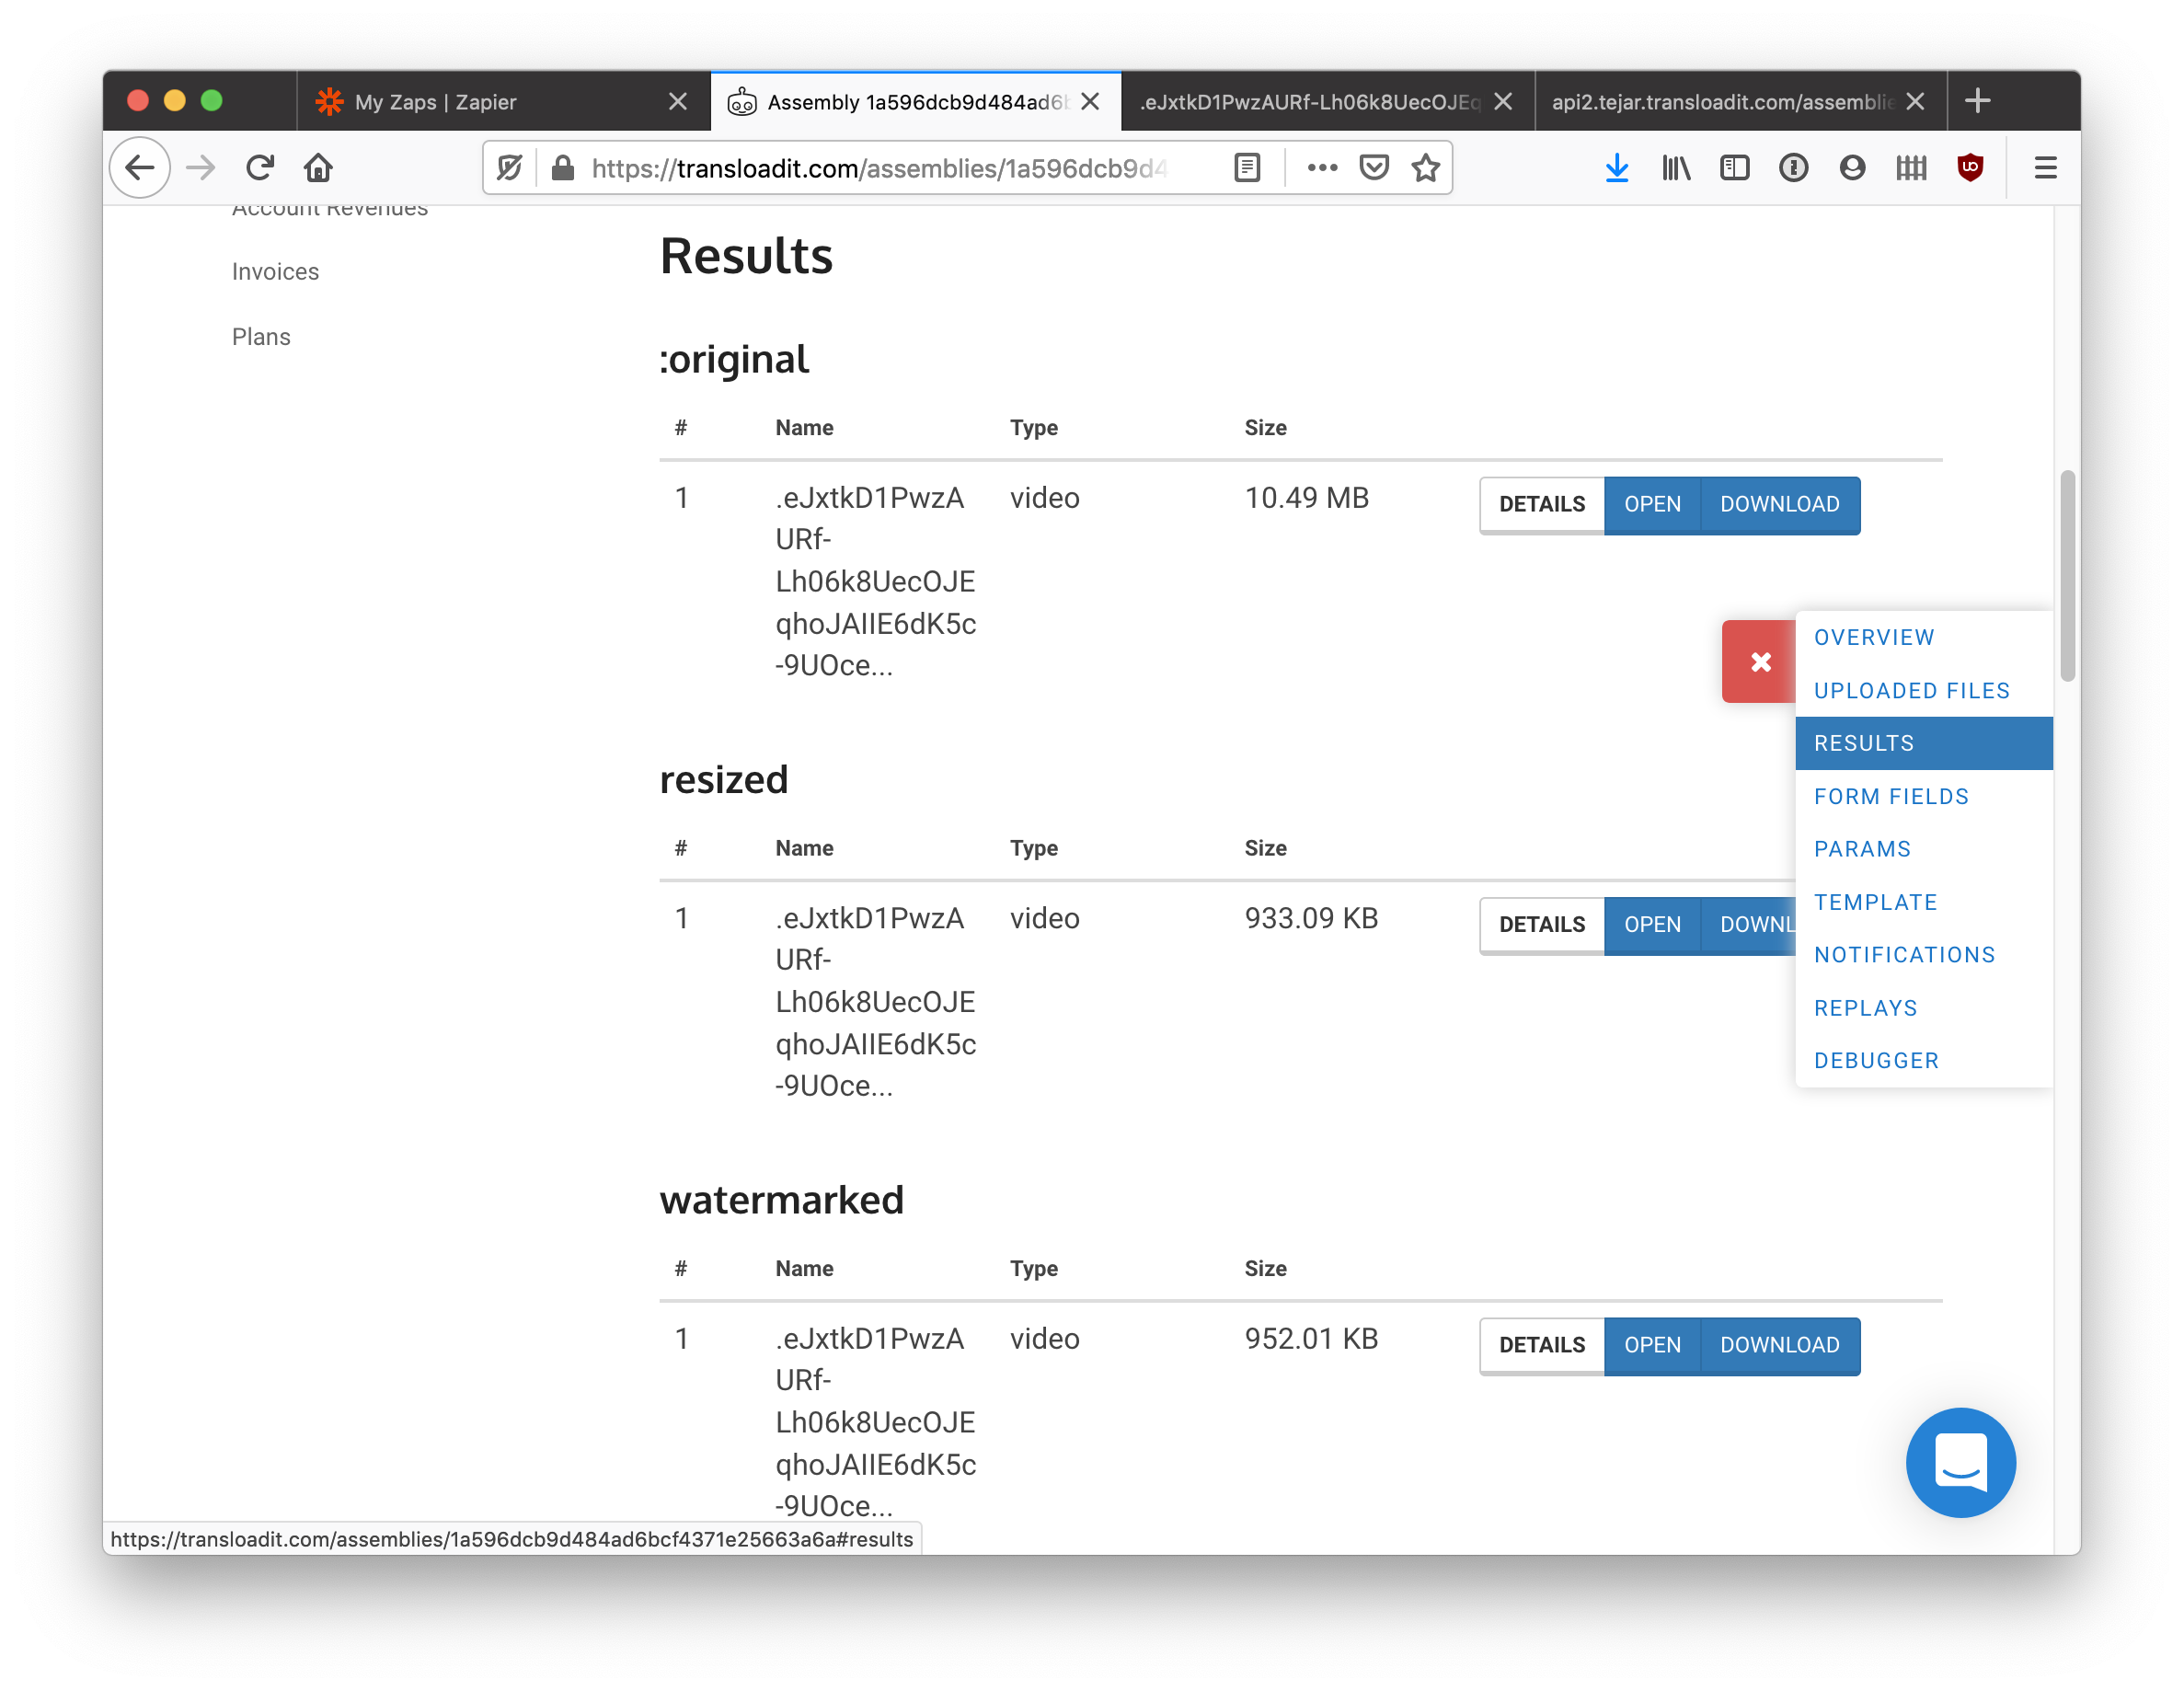Open page actions three-dot menu
Viewport: 2184px width, 1691px height.
click(x=1322, y=168)
